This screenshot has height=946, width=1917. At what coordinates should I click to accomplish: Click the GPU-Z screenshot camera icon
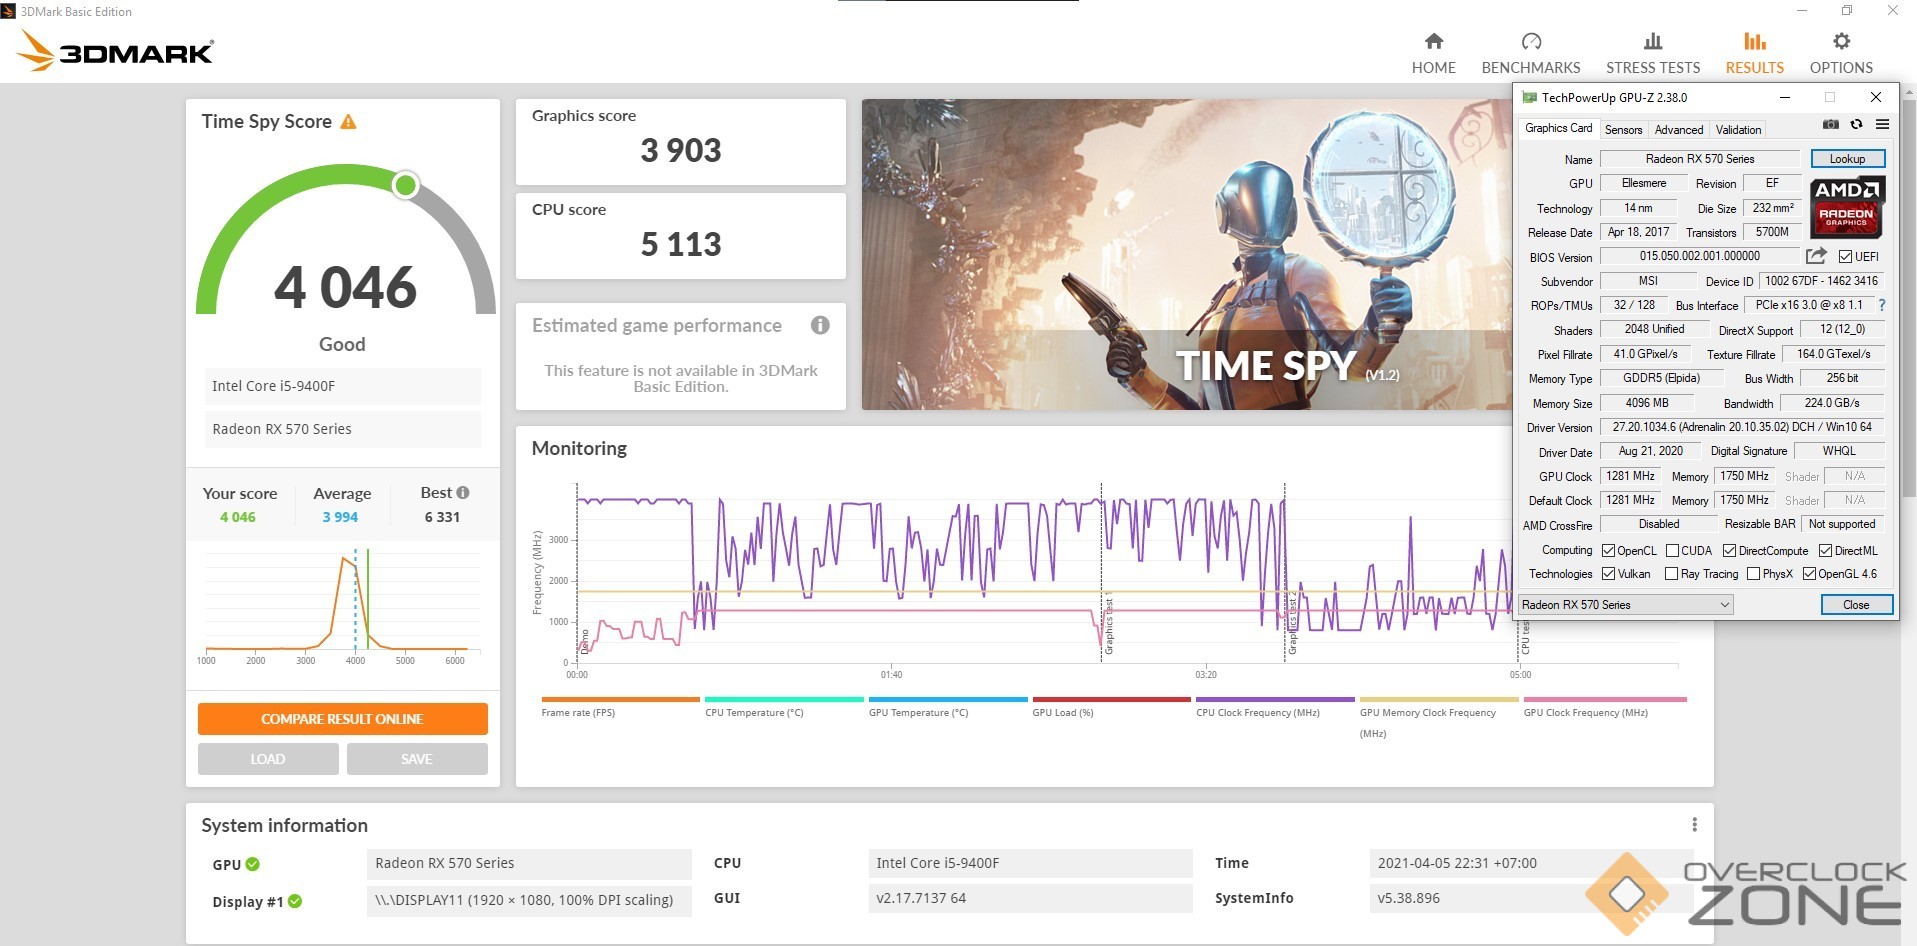click(1830, 125)
